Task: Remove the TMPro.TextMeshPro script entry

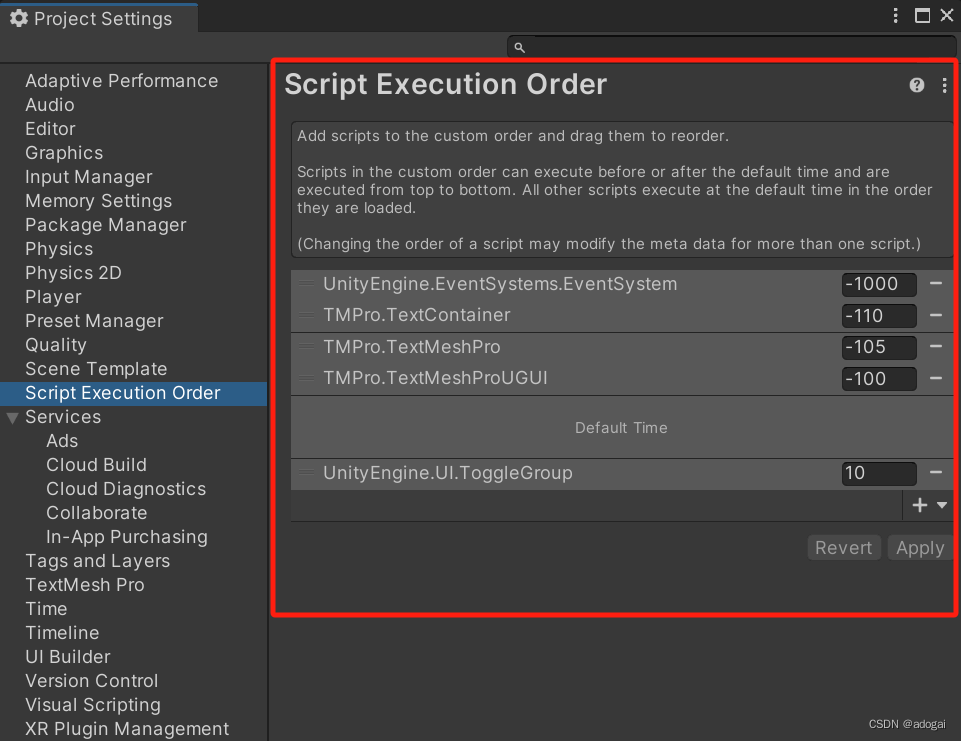Action: (936, 346)
